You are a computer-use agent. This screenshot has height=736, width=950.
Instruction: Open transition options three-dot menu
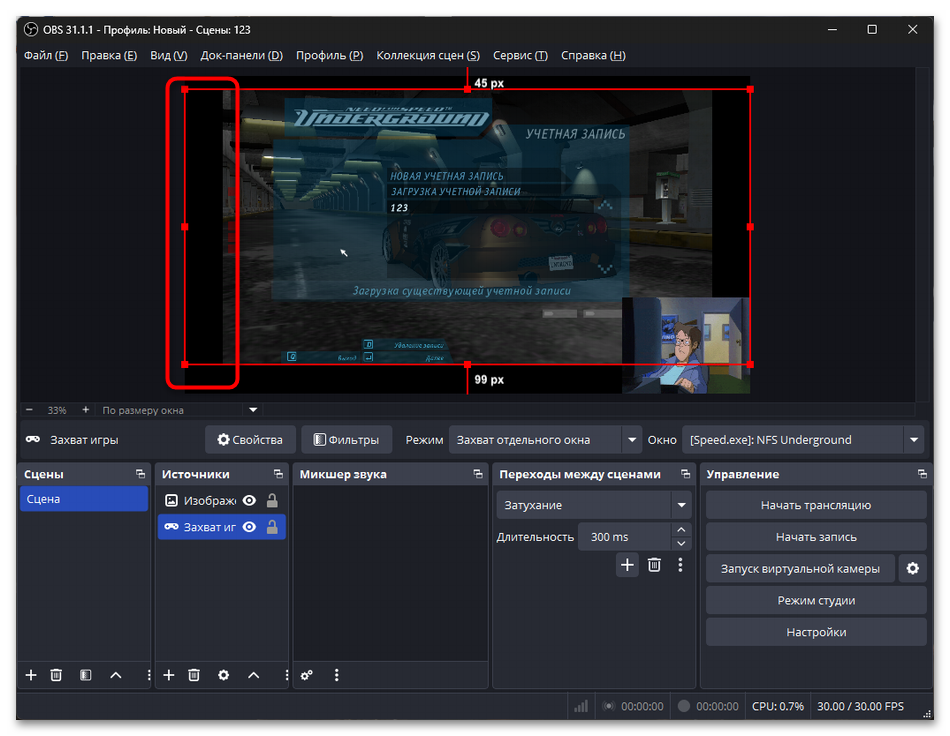680,565
